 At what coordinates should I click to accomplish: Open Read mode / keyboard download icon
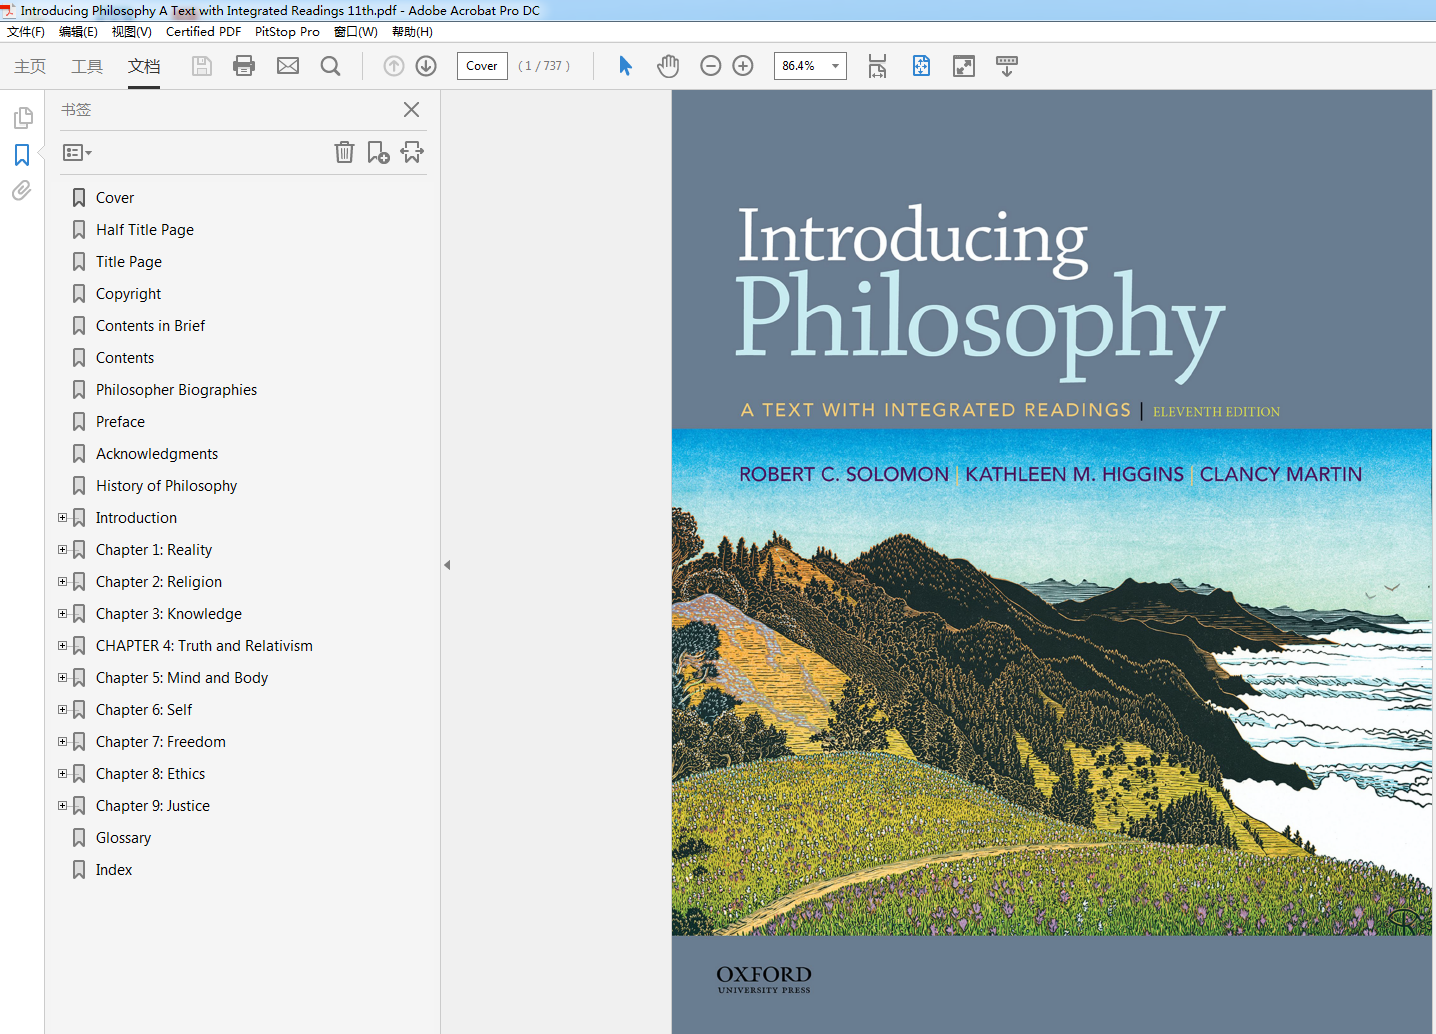coord(1007,66)
